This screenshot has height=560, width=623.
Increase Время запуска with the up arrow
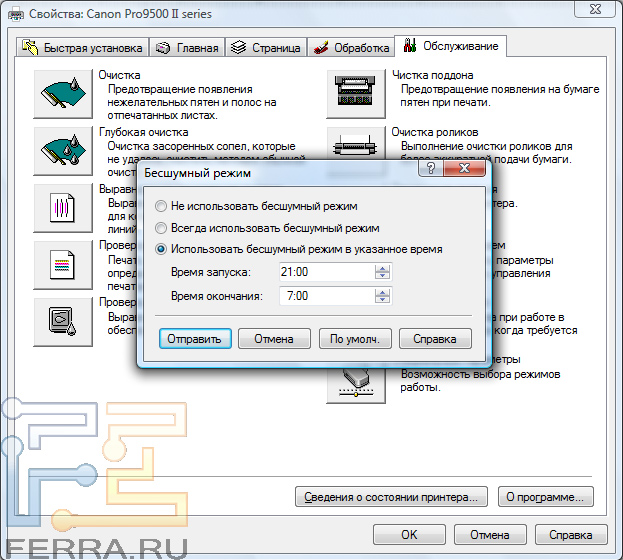tap(382, 268)
